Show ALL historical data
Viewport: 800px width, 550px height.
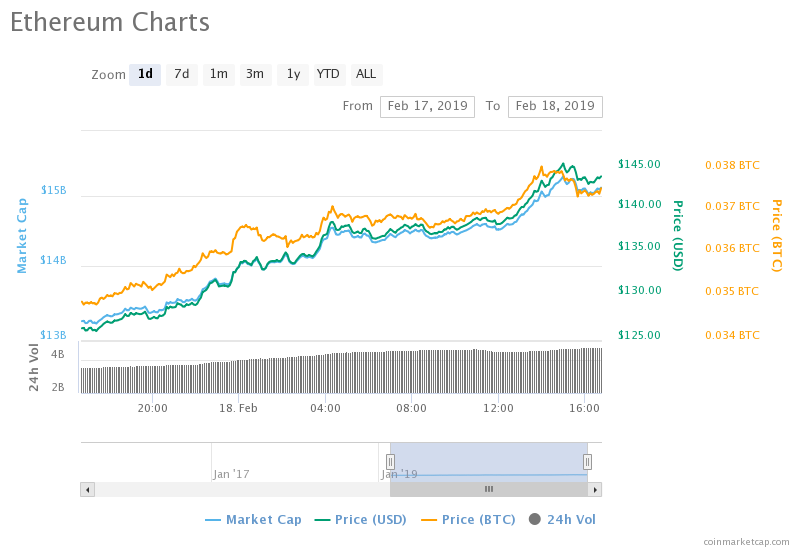(x=366, y=74)
